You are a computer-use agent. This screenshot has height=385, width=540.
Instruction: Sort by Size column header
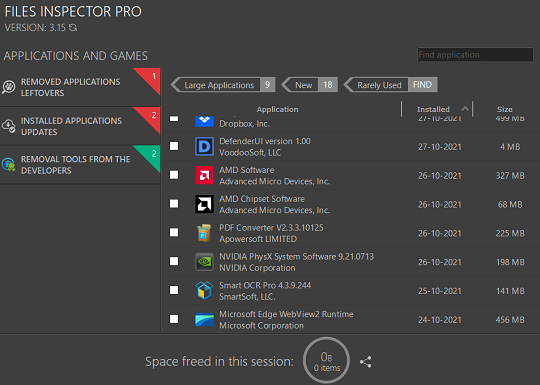tap(505, 109)
